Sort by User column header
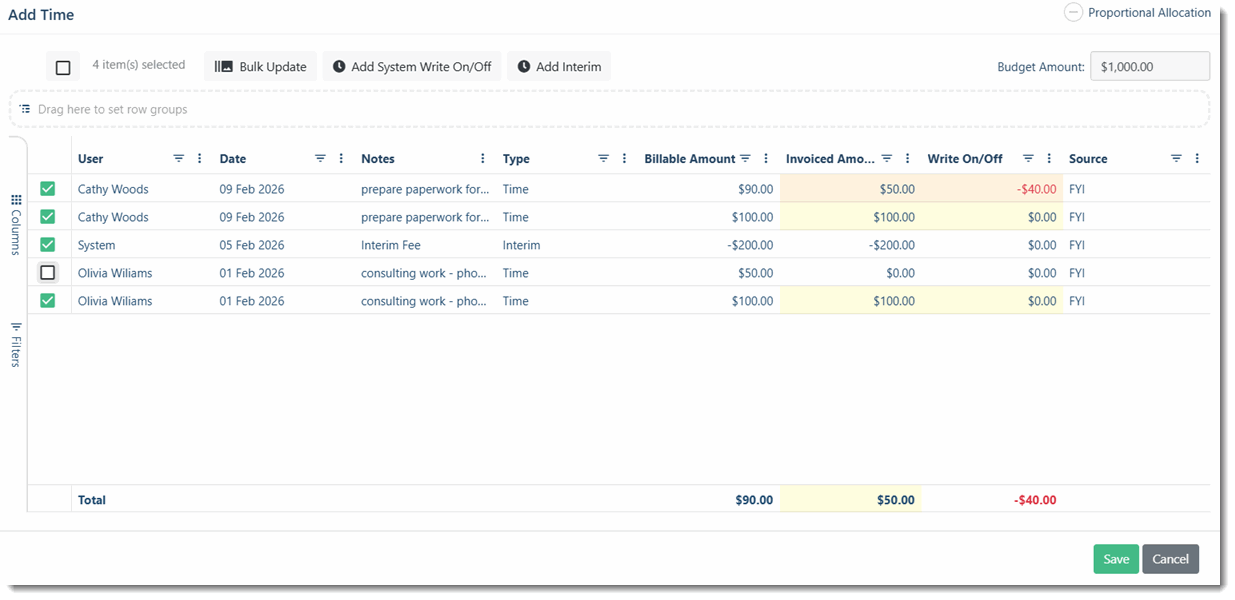The image size is (1235, 600). coord(91,159)
